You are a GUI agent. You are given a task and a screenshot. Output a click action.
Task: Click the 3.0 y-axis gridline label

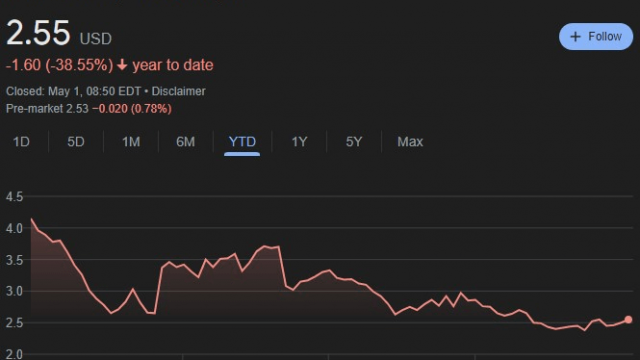14,291
